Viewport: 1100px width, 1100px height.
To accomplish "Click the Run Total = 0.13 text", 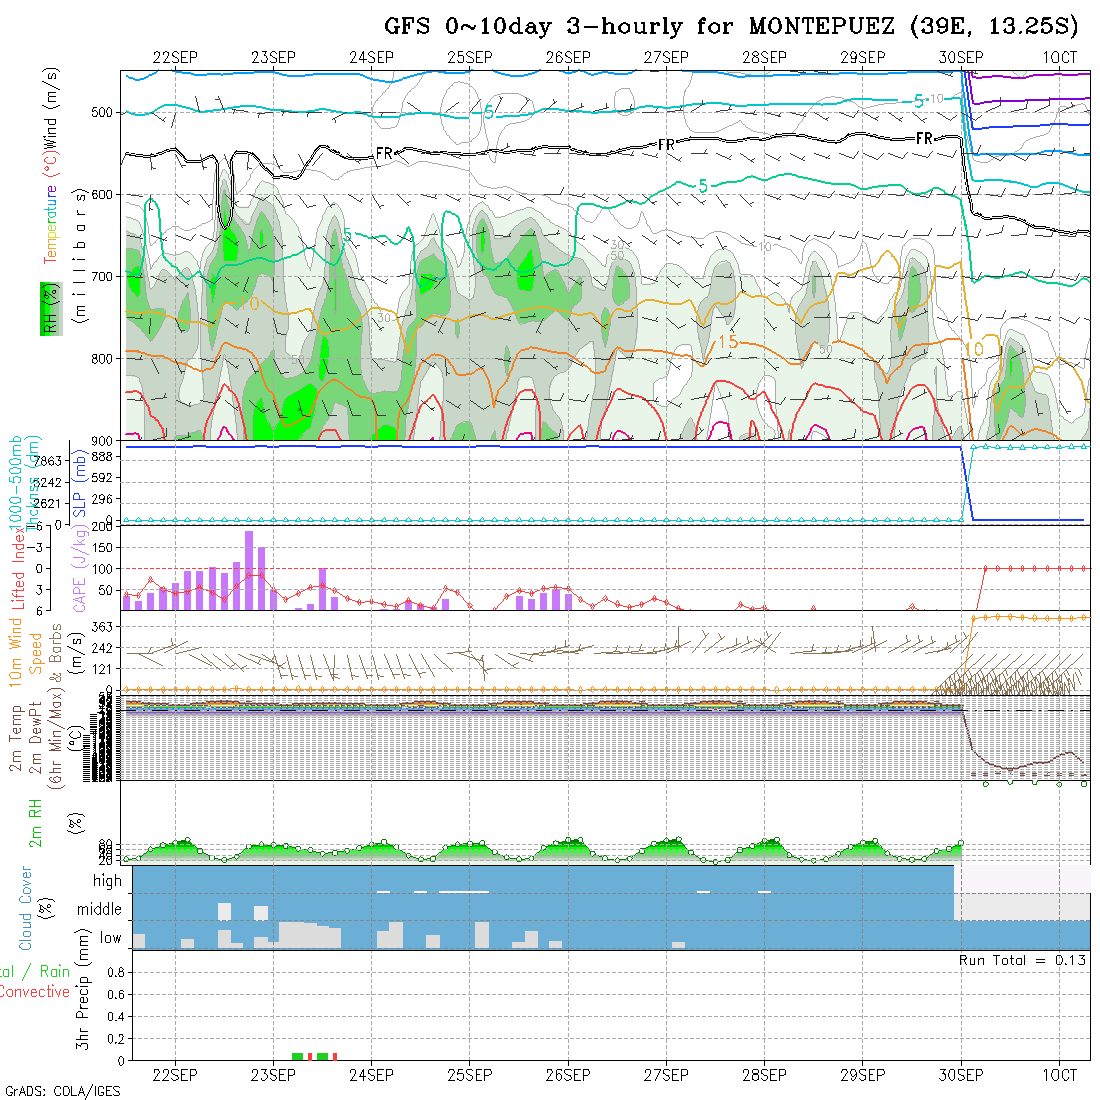I will tap(1023, 960).
